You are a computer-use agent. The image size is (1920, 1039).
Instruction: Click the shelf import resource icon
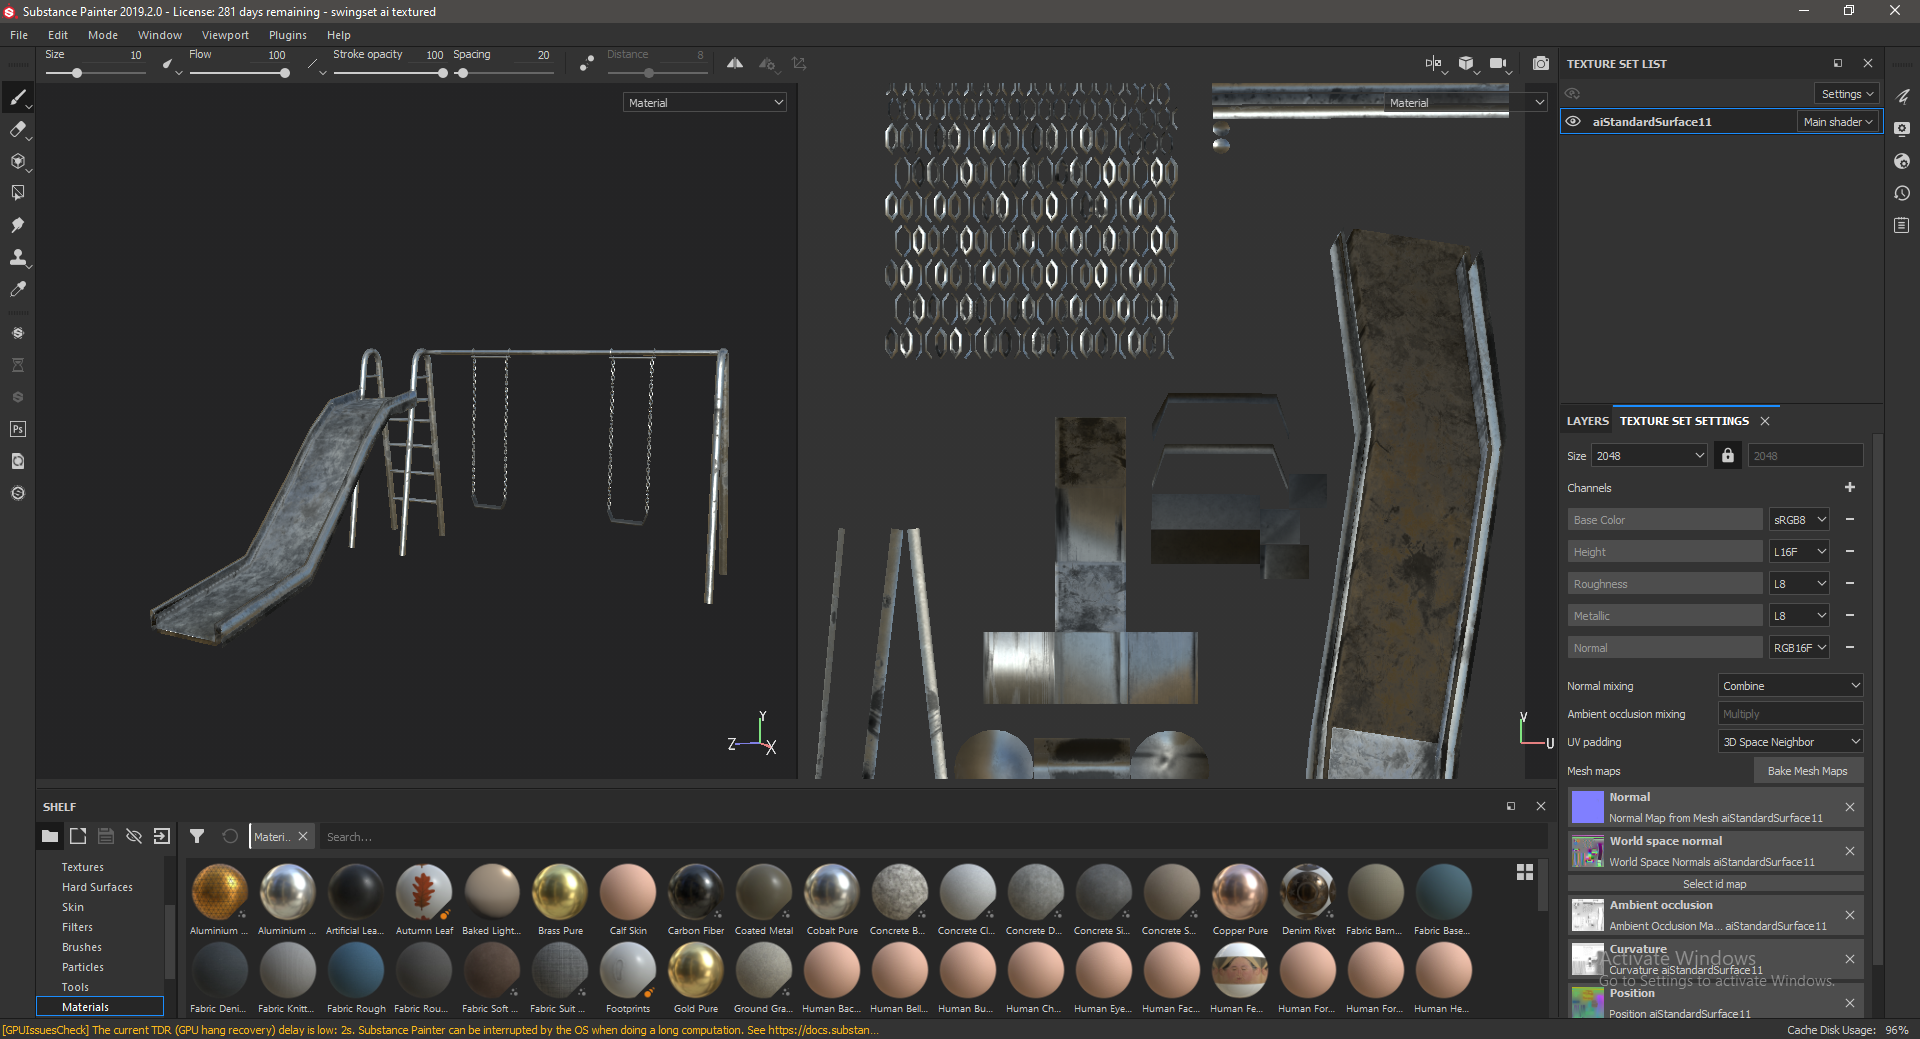click(x=162, y=836)
